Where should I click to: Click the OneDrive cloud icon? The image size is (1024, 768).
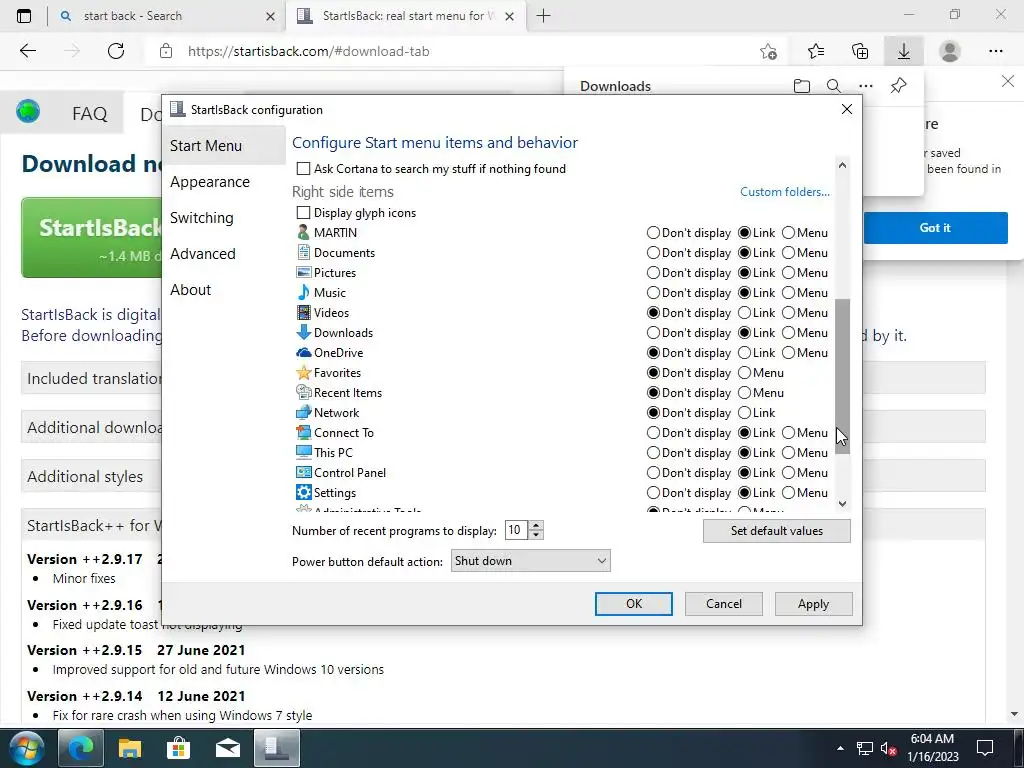coord(303,353)
